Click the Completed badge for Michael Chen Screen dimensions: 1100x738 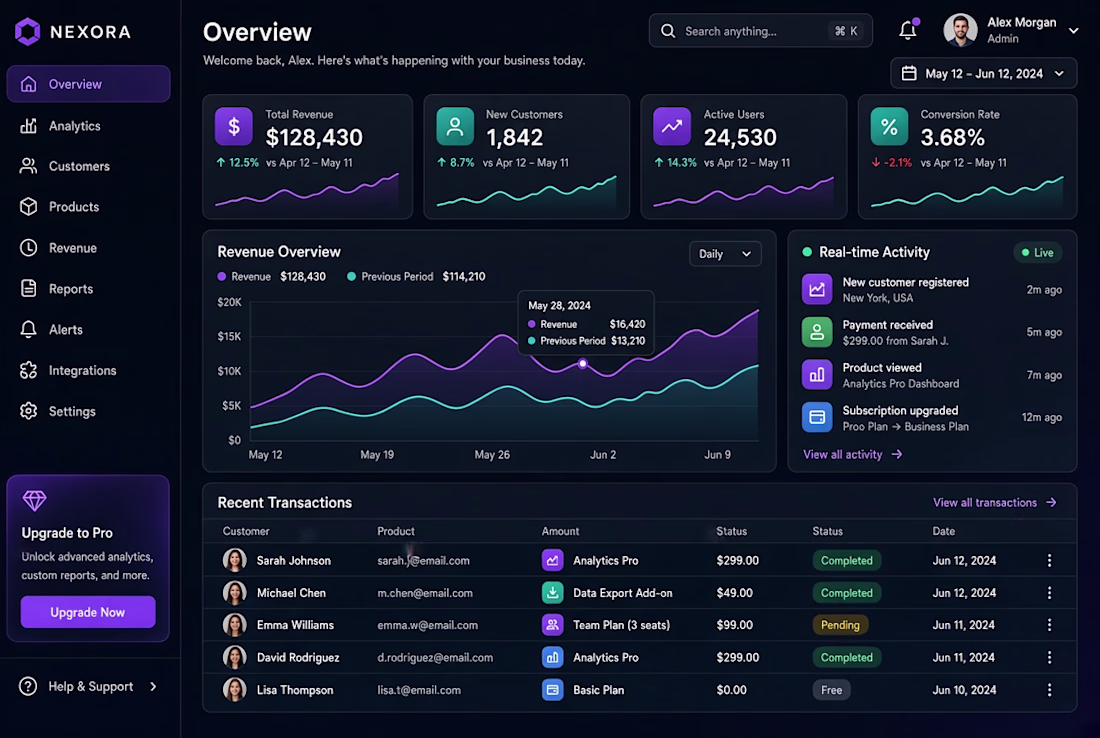(847, 593)
